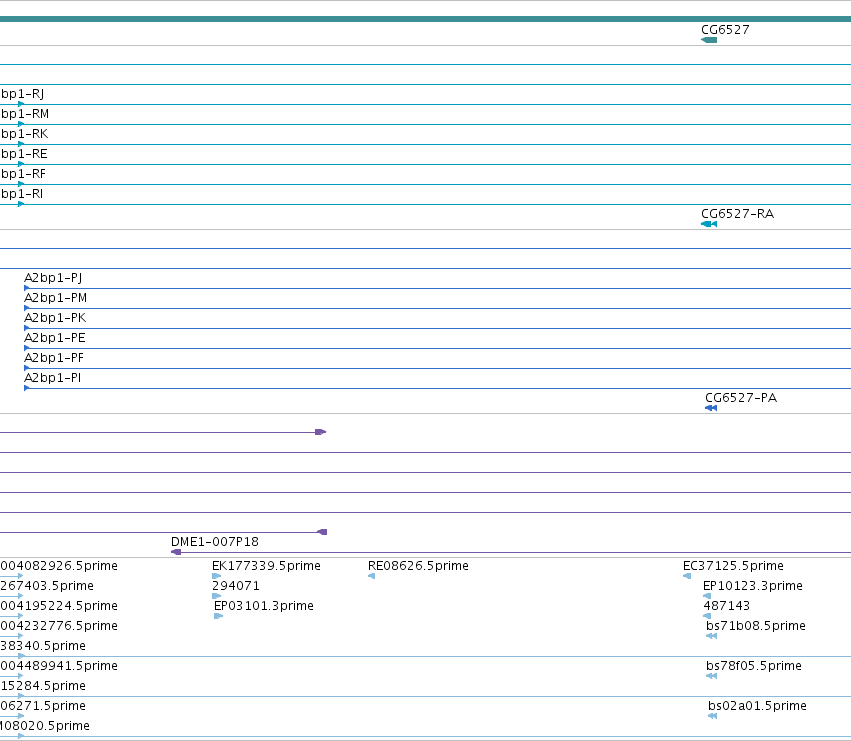Open the 004195224.5prime EST label

click(59, 606)
